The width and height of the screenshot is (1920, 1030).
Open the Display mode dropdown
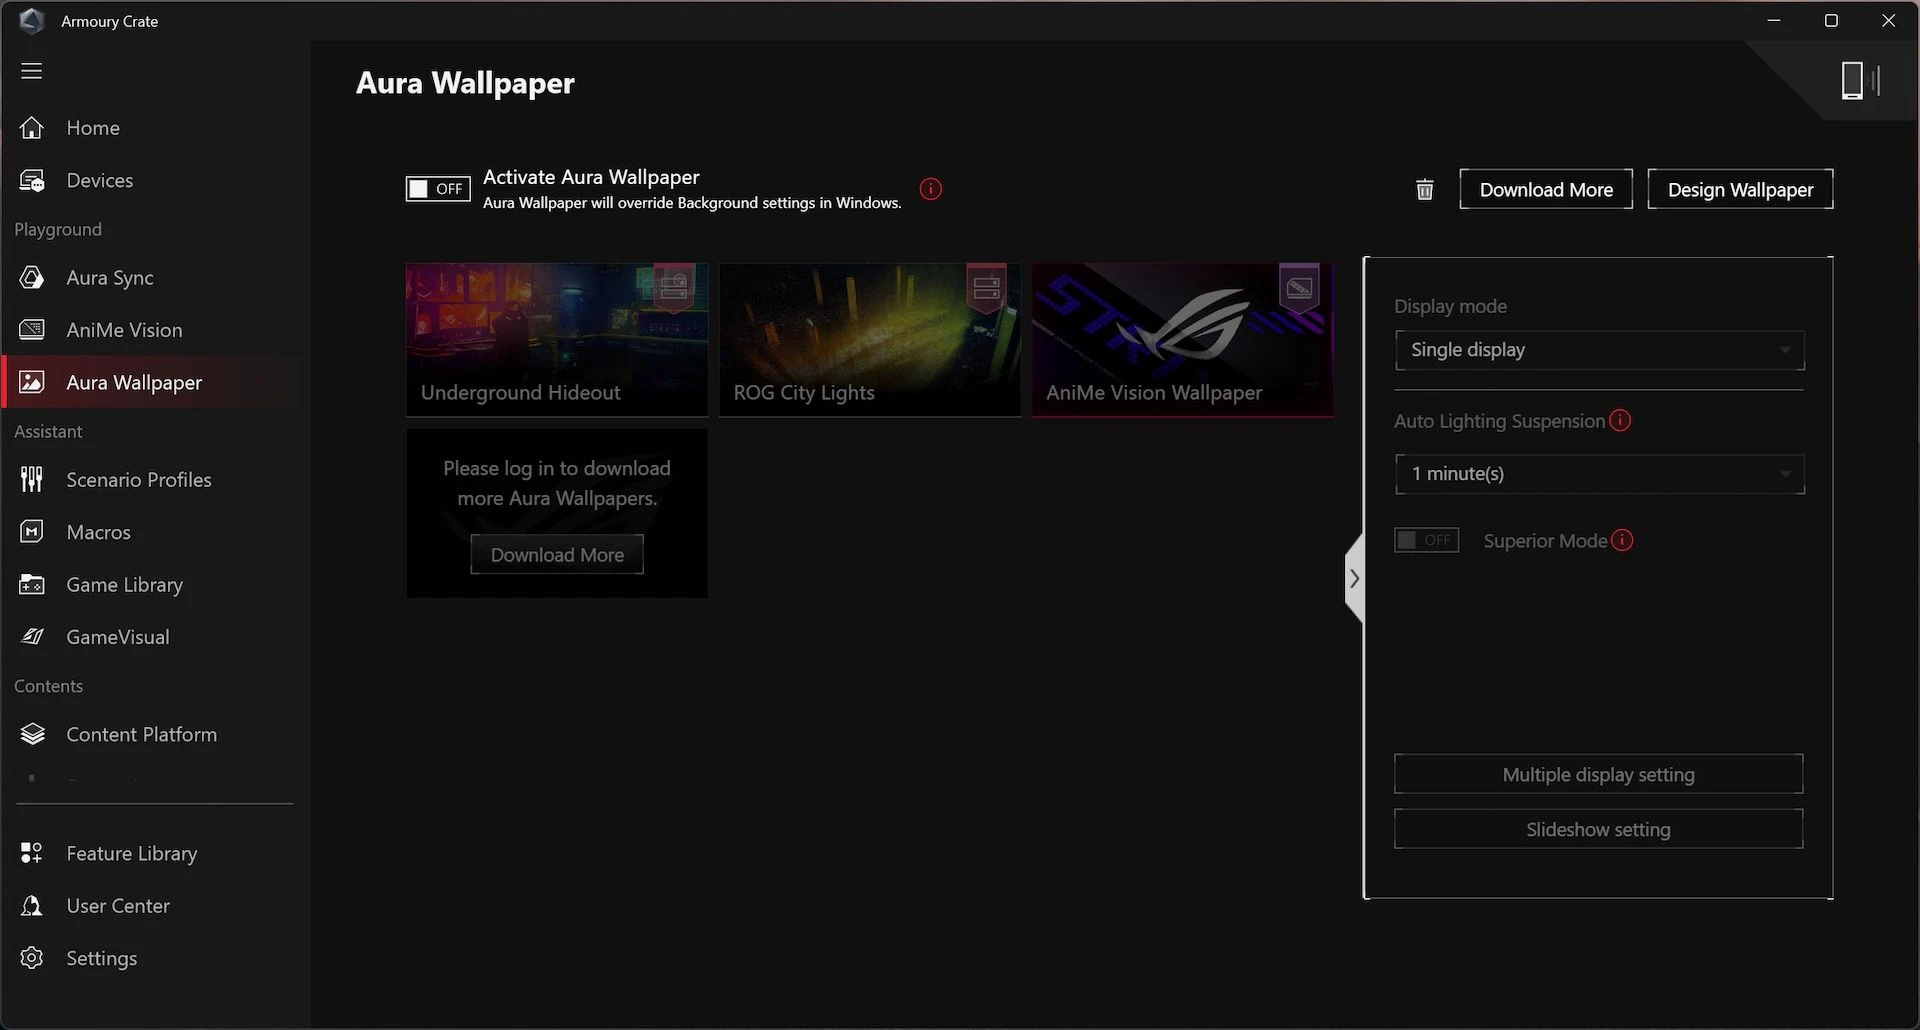[1600, 350]
